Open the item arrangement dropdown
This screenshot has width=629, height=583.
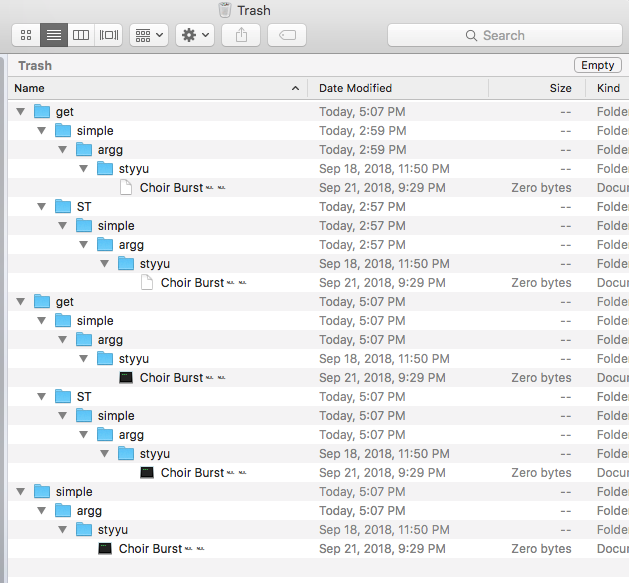[x=149, y=35]
